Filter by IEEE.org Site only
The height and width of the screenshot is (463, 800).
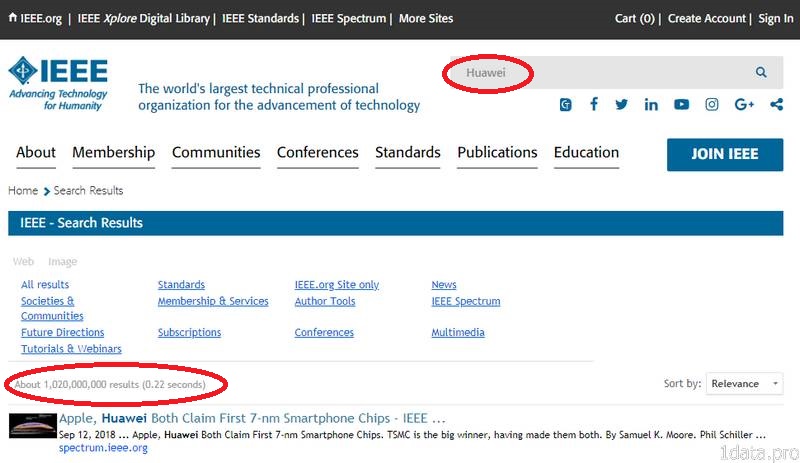[x=337, y=284]
